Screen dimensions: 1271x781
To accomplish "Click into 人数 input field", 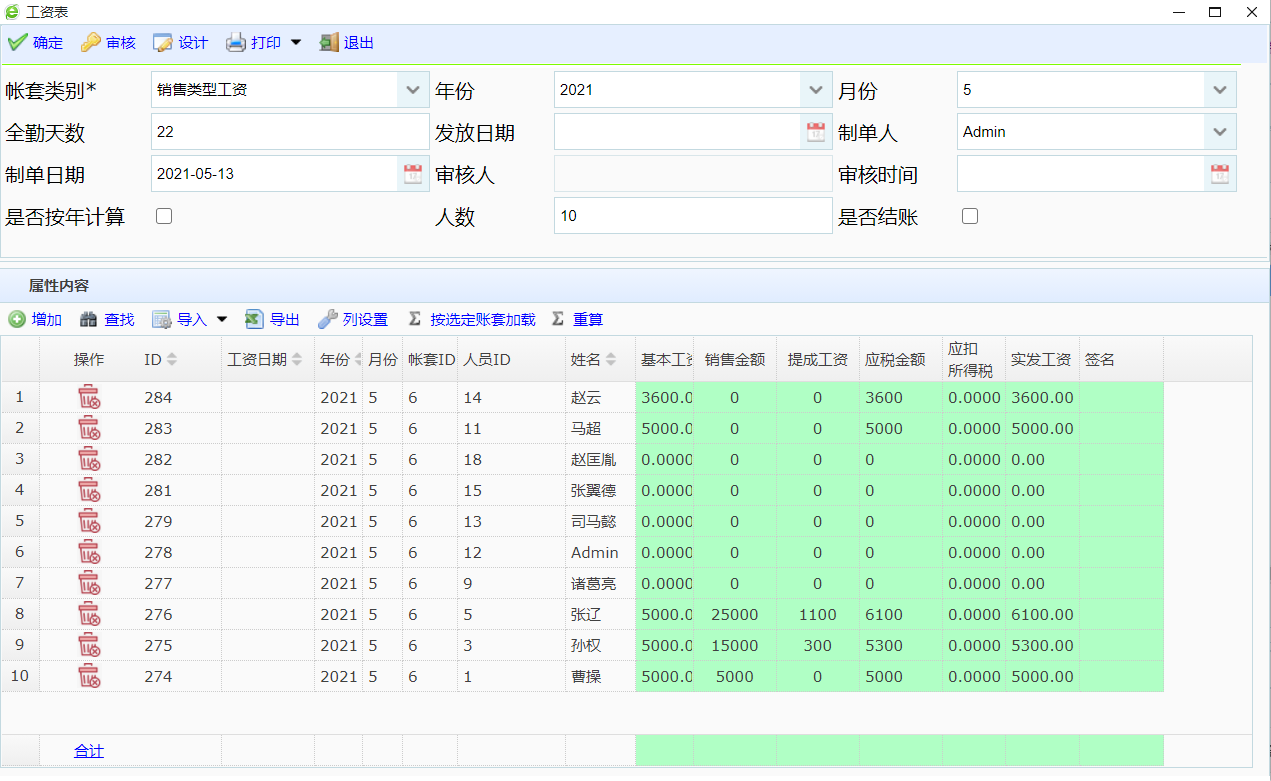I will (693, 216).
